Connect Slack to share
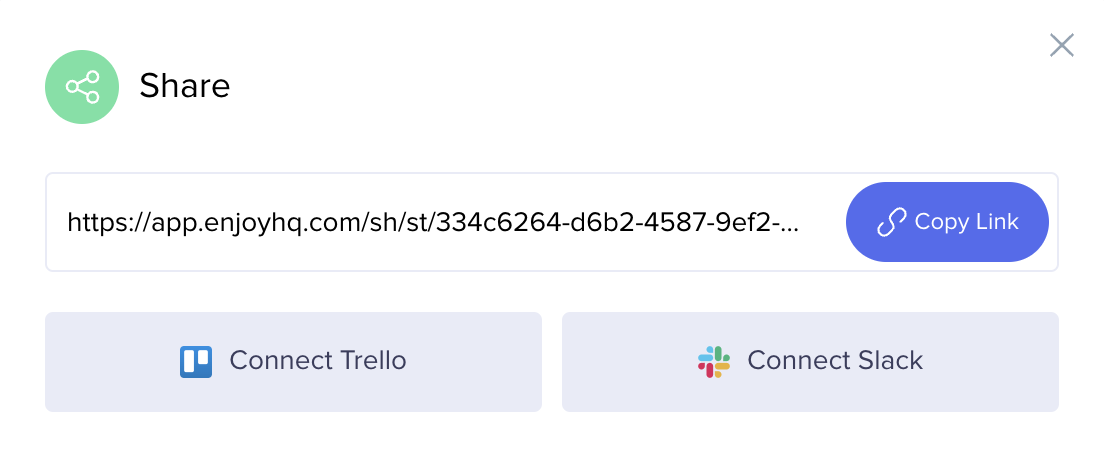Image resolution: width=1104 pixels, height=452 pixels. [x=810, y=361]
